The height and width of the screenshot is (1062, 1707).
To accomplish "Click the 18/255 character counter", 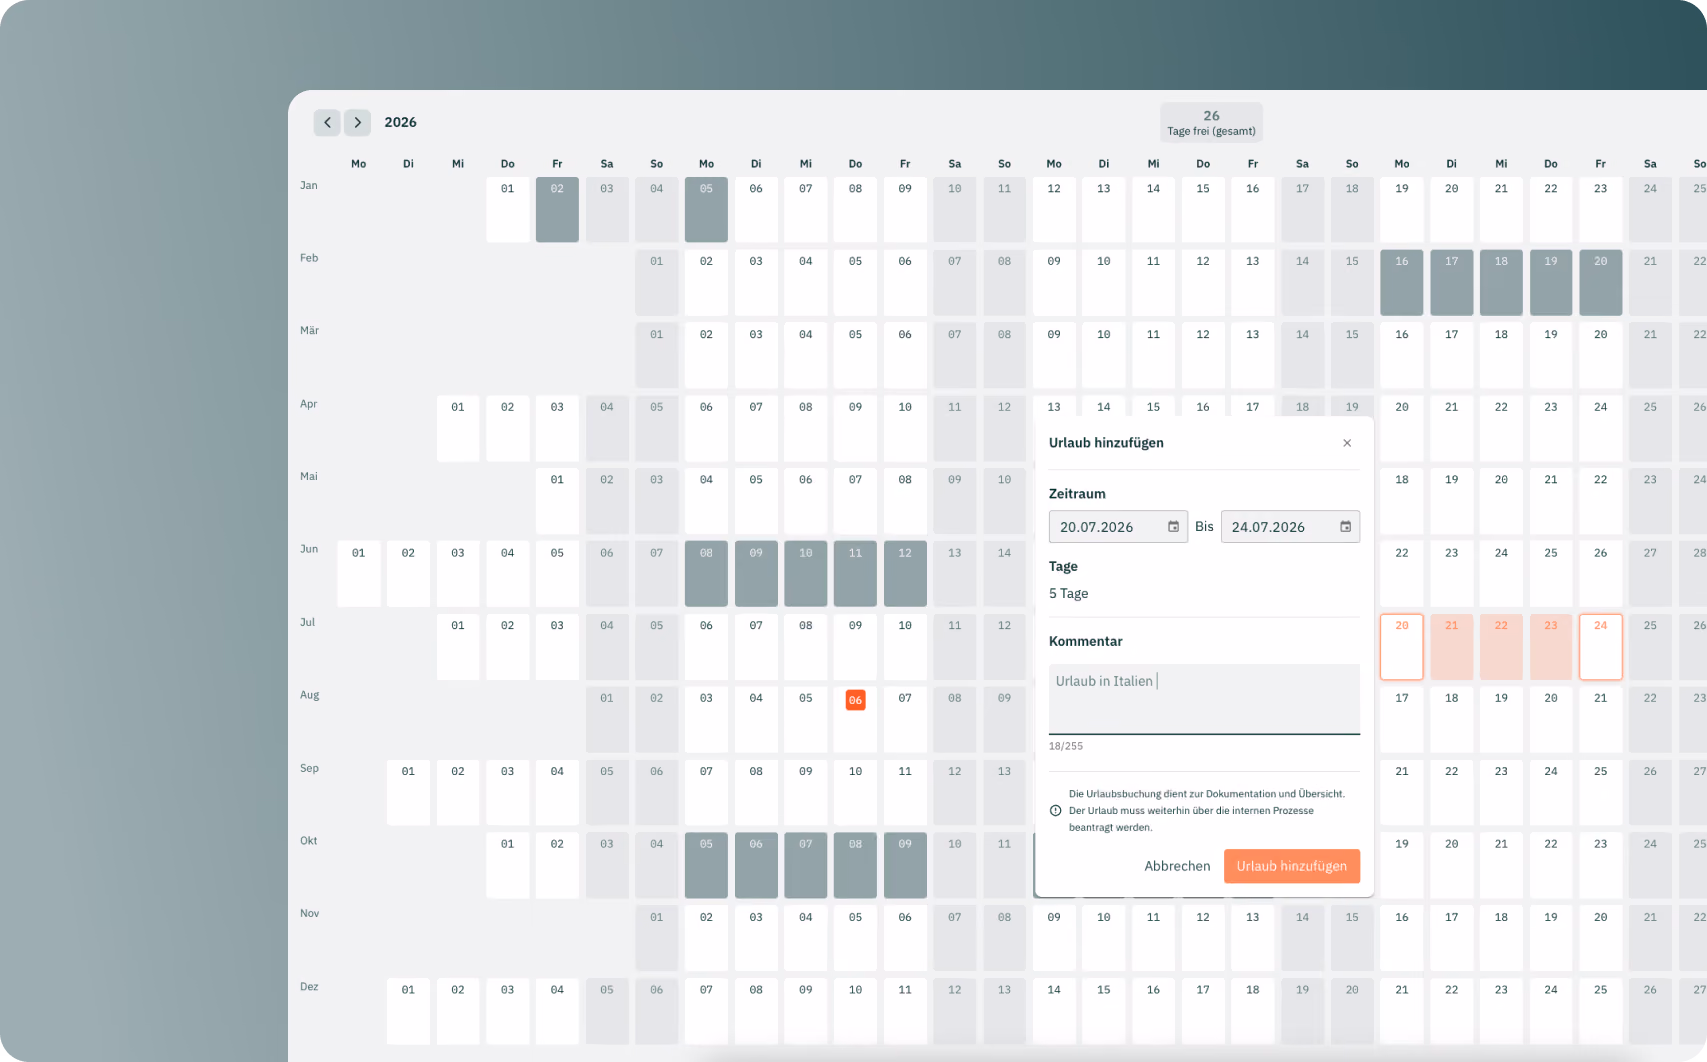I will click(x=1066, y=746).
